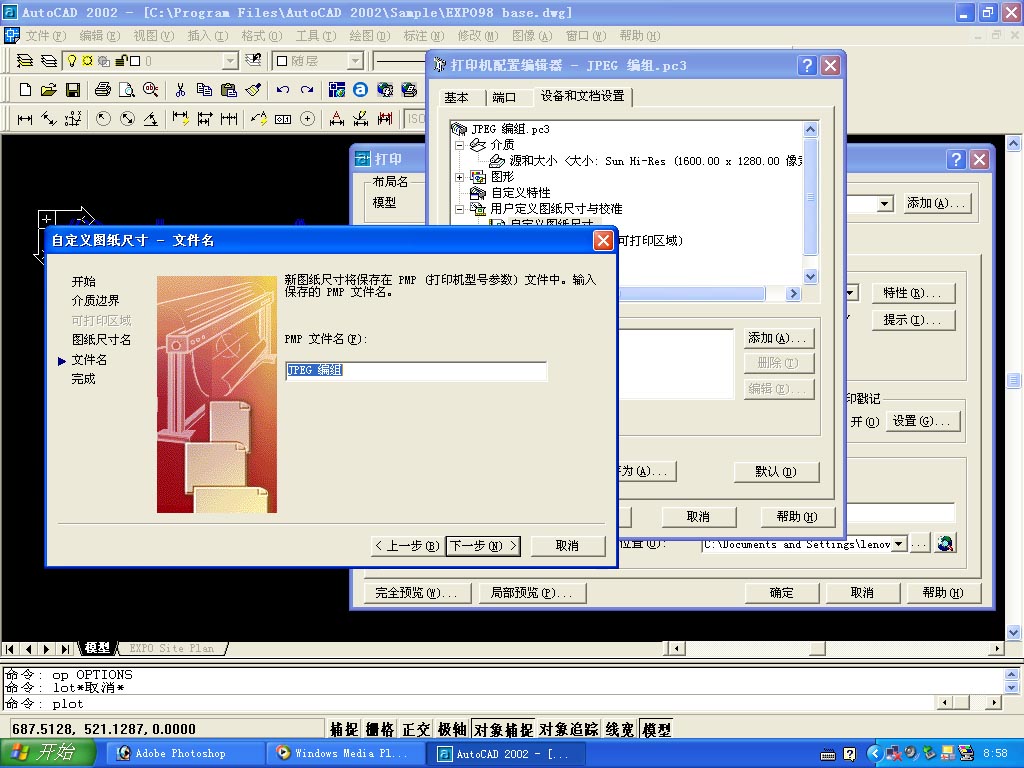
Task: Toggle the 捕捉 snap status button
Action: pyautogui.click(x=344, y=729)
